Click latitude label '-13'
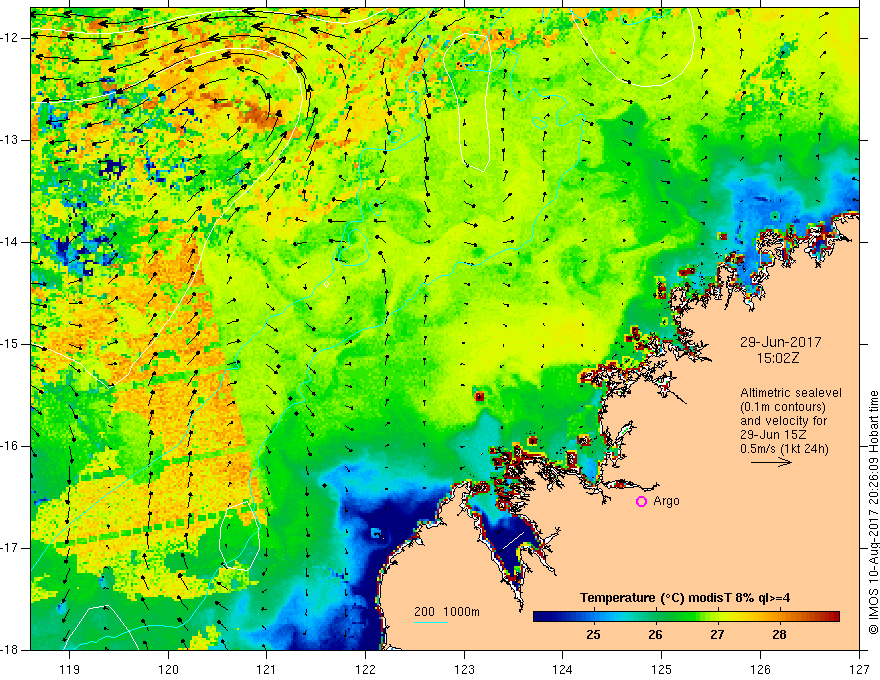This screenshot has width=880, height=680. 11,140
